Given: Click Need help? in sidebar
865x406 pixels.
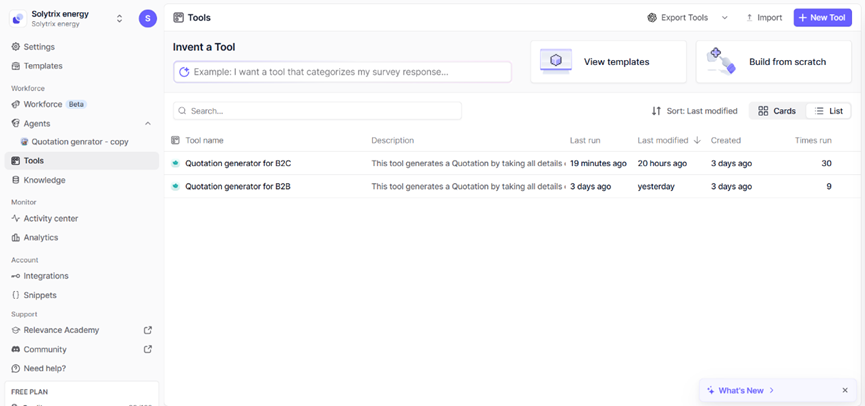Looking at the screenshot, I should [x=45, y=368].
